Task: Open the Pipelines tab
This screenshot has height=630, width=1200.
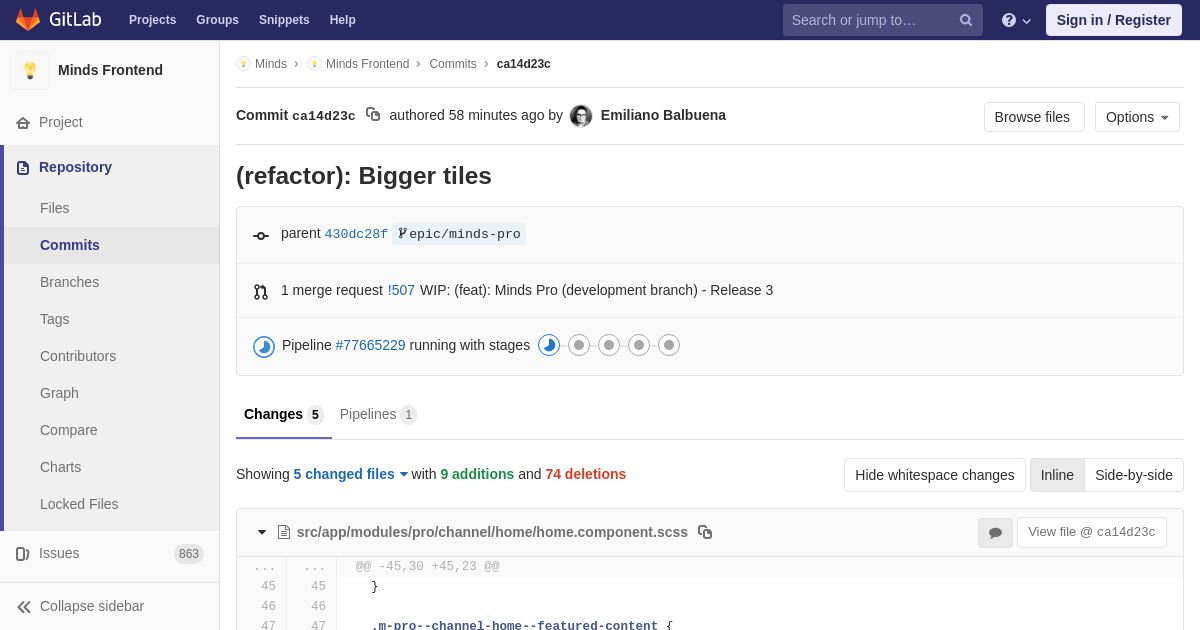Action: pyautogui.click(x=378, y=414)
